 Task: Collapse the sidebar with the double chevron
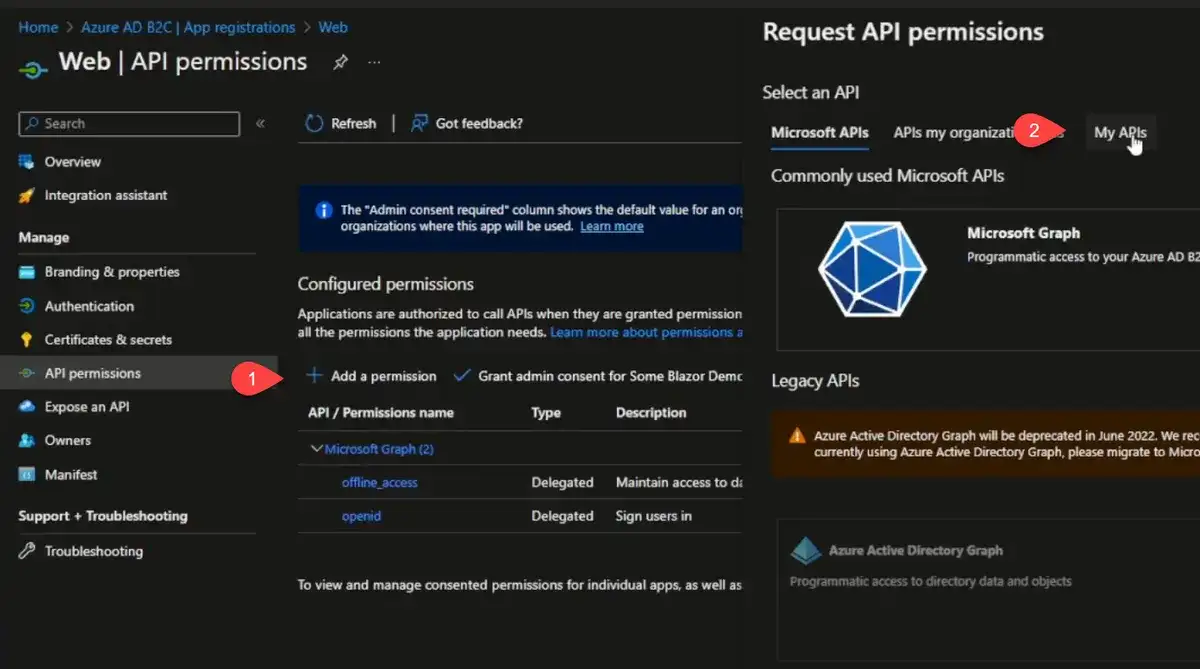[260, 123]
